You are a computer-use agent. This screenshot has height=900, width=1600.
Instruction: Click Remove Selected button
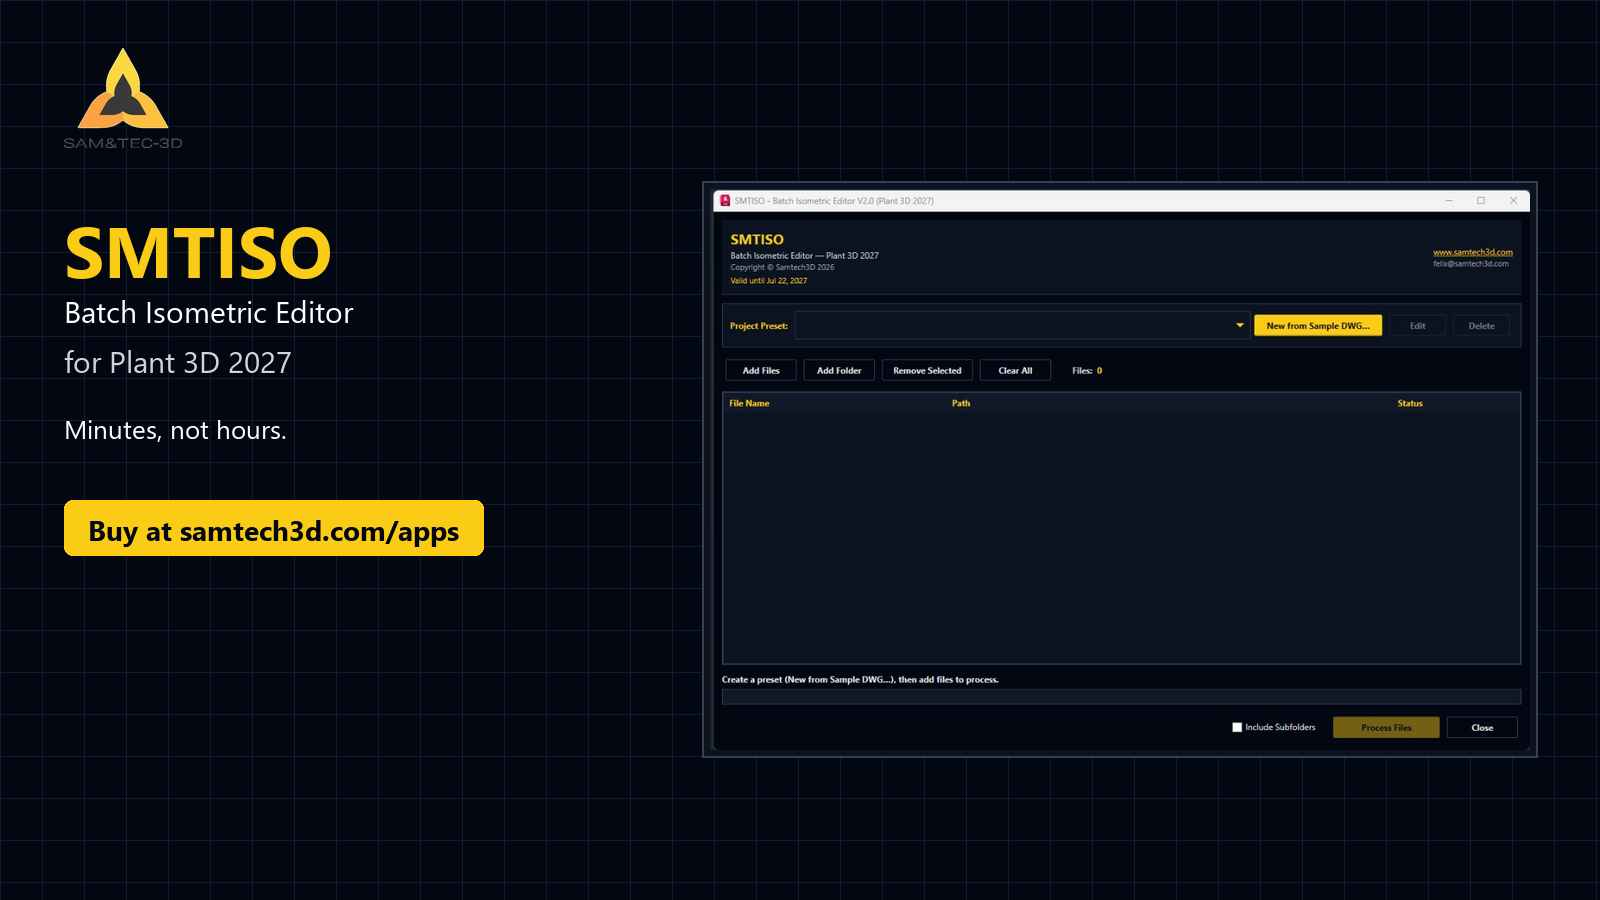tap(927, 370)
